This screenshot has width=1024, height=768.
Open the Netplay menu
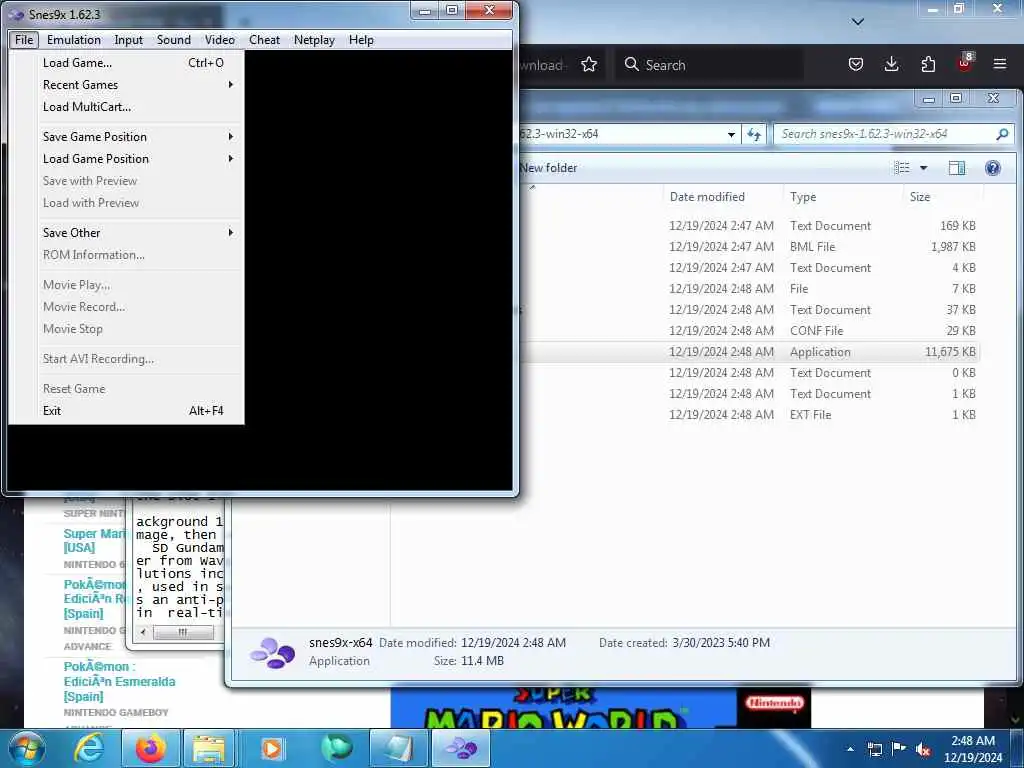314,40
